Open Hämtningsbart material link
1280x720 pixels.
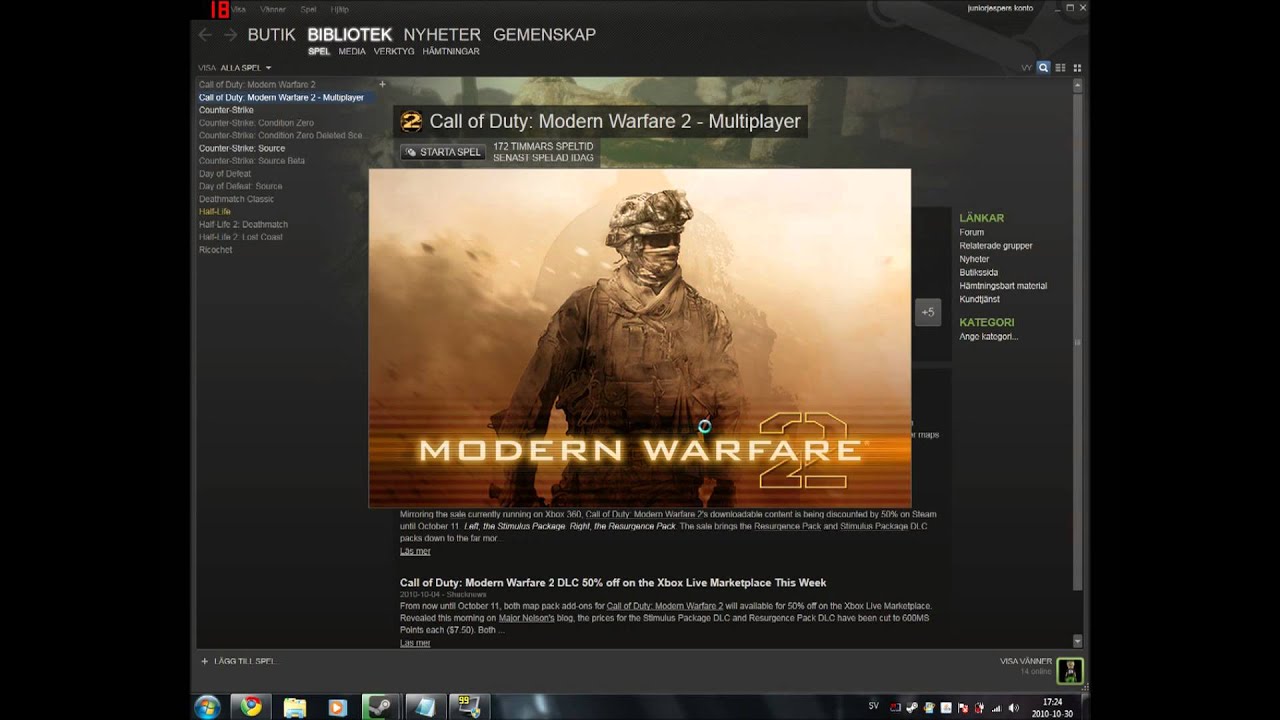point(1003,285)
